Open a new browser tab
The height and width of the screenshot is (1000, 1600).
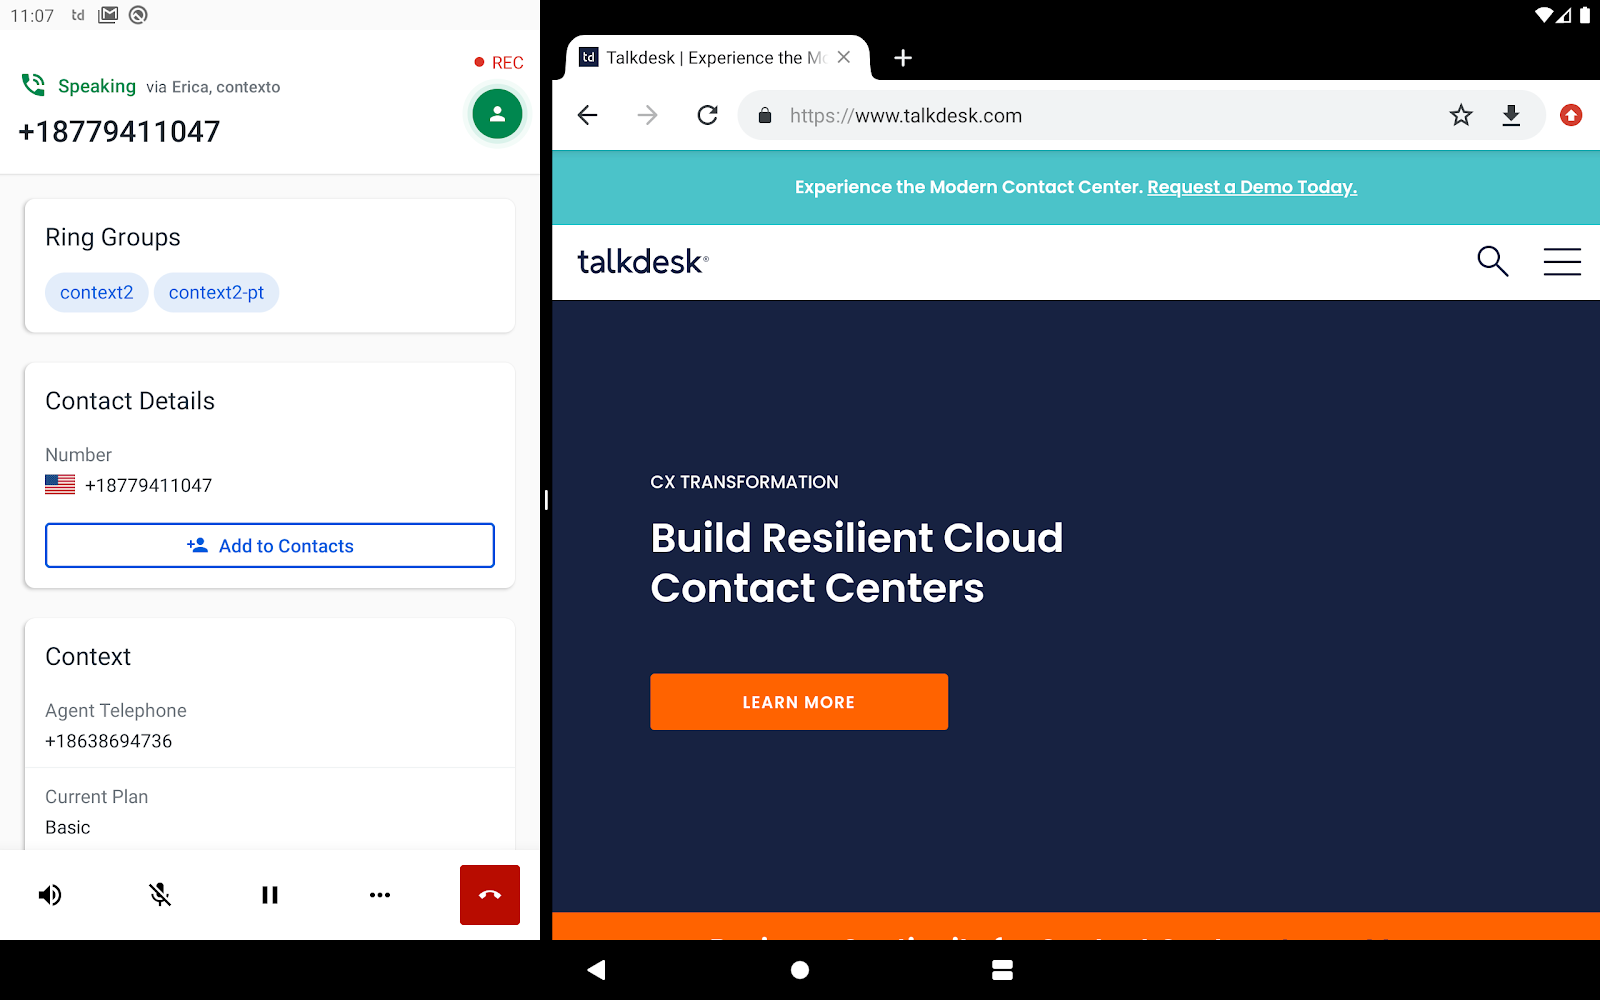[903, 58]
